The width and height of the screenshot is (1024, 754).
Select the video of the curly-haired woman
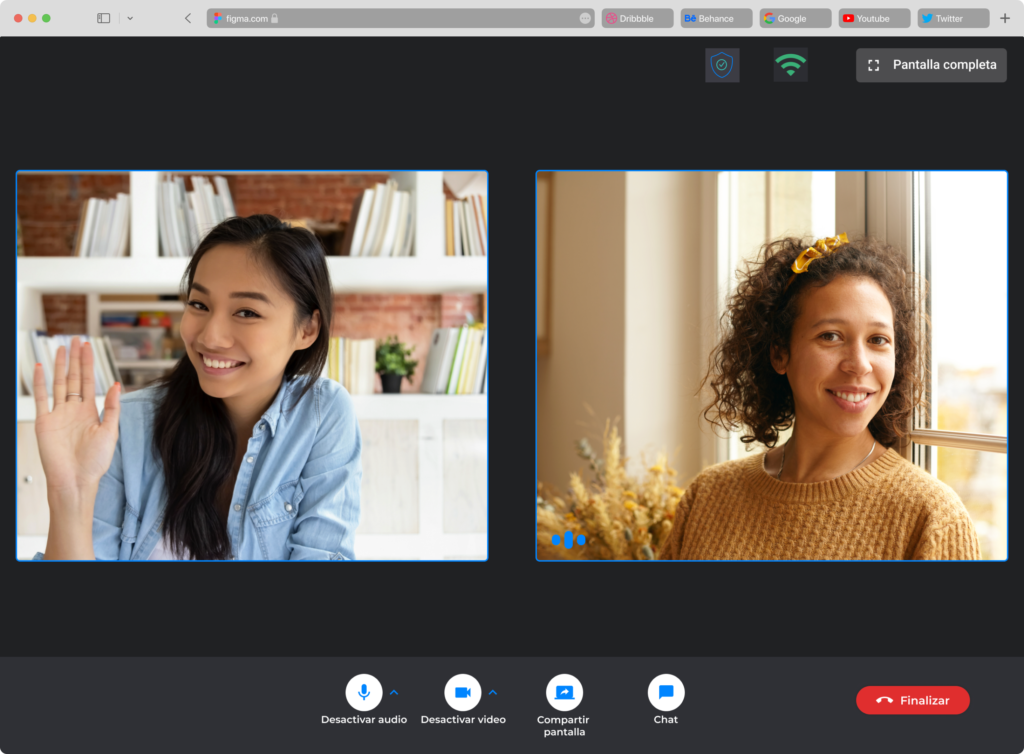pos(772,366)
